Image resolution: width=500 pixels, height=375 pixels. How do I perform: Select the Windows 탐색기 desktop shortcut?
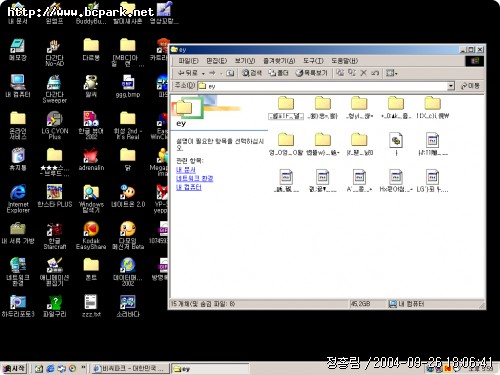tap(91, 198)
